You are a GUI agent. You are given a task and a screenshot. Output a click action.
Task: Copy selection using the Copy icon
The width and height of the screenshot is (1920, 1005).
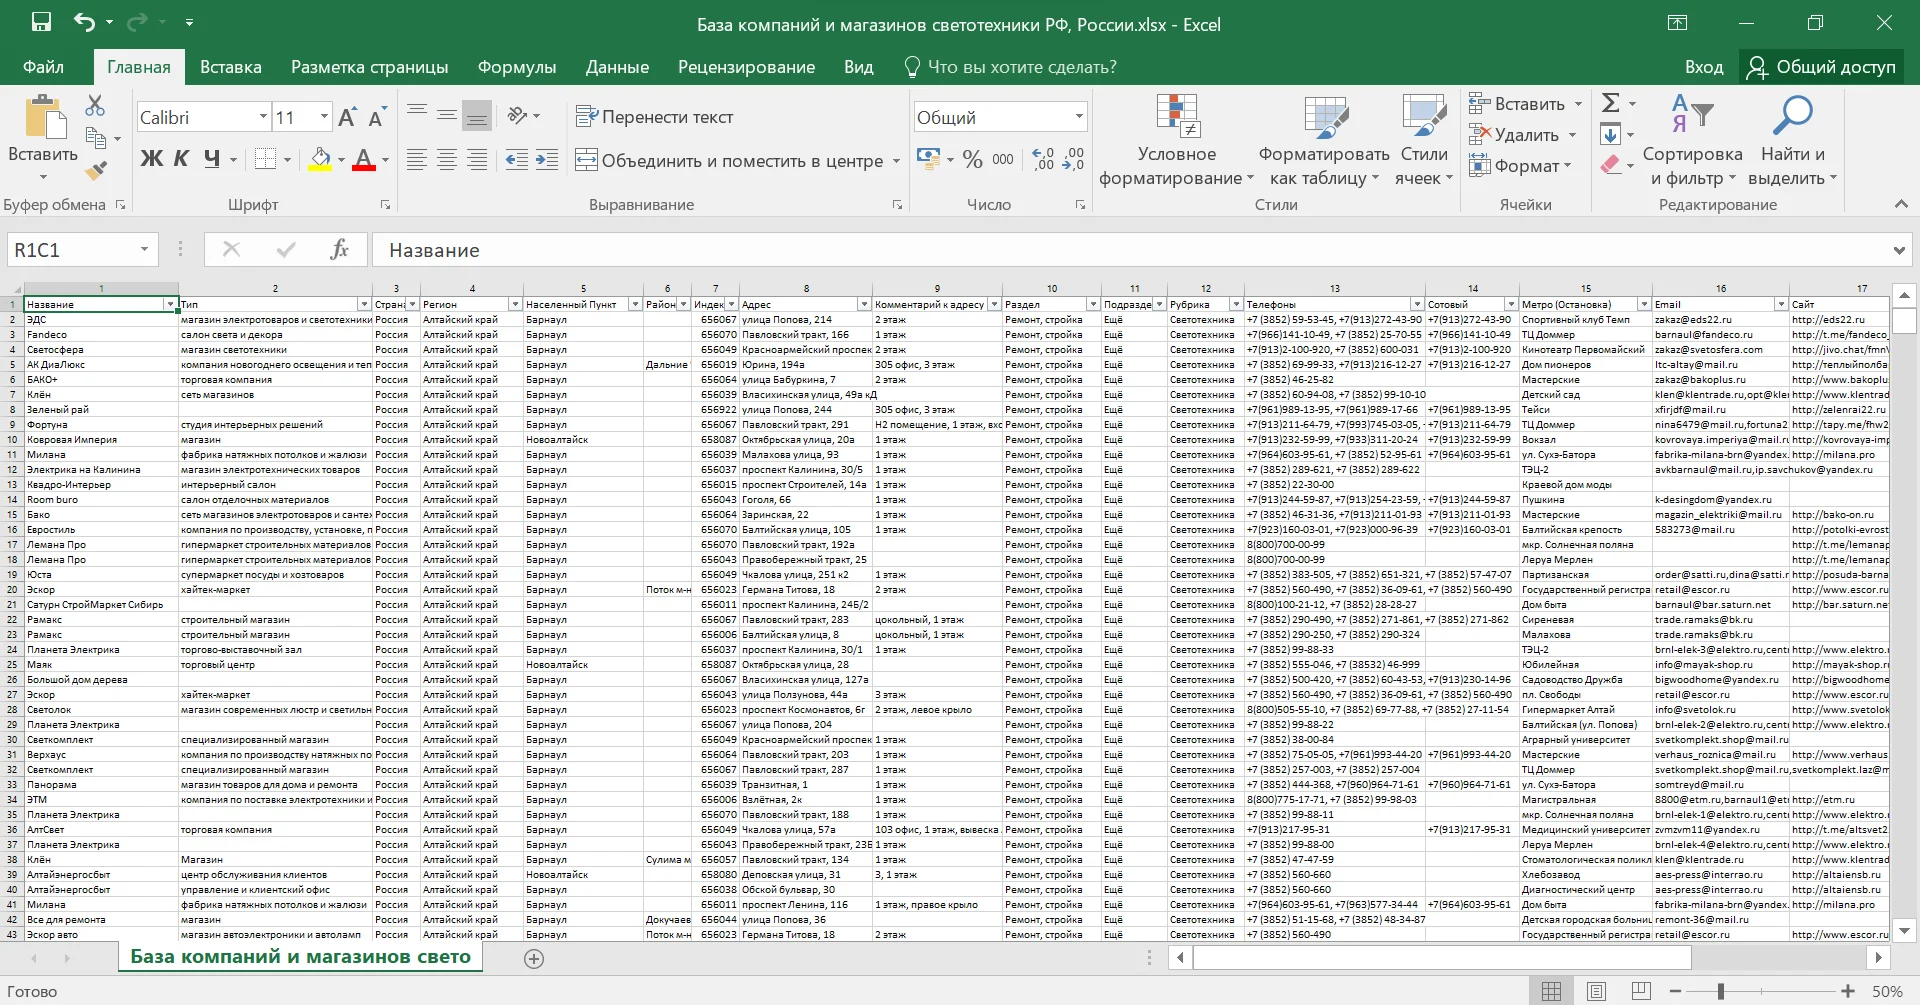tap(96, 138)
